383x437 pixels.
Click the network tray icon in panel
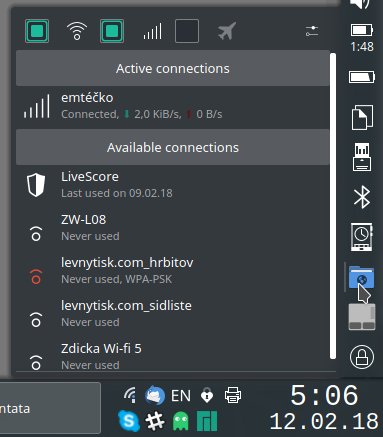130,395
